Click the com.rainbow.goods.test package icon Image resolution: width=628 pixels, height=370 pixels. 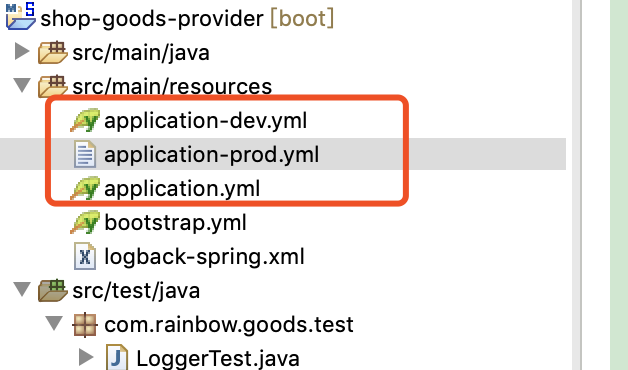point(85,324)
